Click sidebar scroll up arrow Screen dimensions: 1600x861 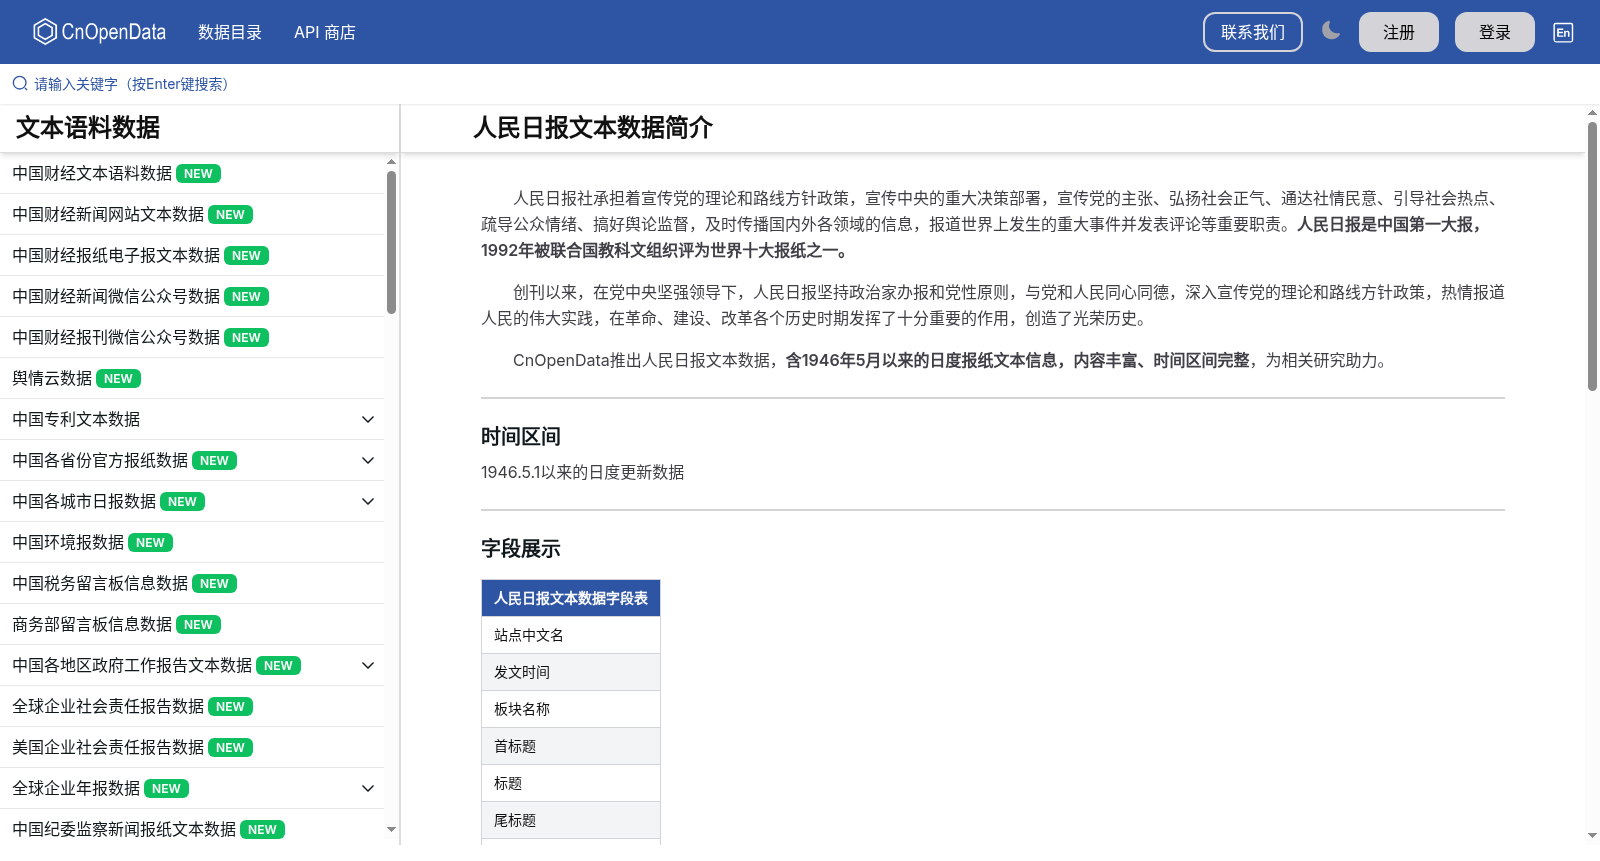[391, 161]
